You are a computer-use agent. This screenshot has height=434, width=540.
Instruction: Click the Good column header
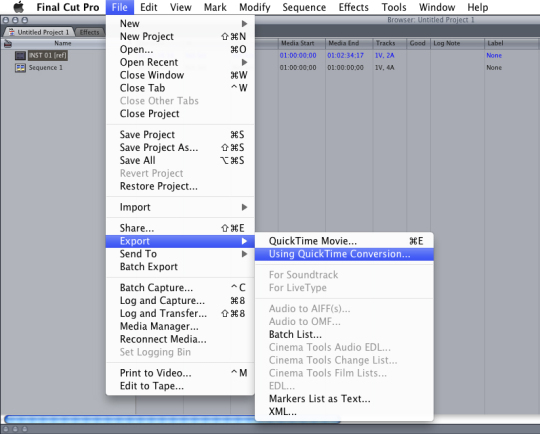417,43
